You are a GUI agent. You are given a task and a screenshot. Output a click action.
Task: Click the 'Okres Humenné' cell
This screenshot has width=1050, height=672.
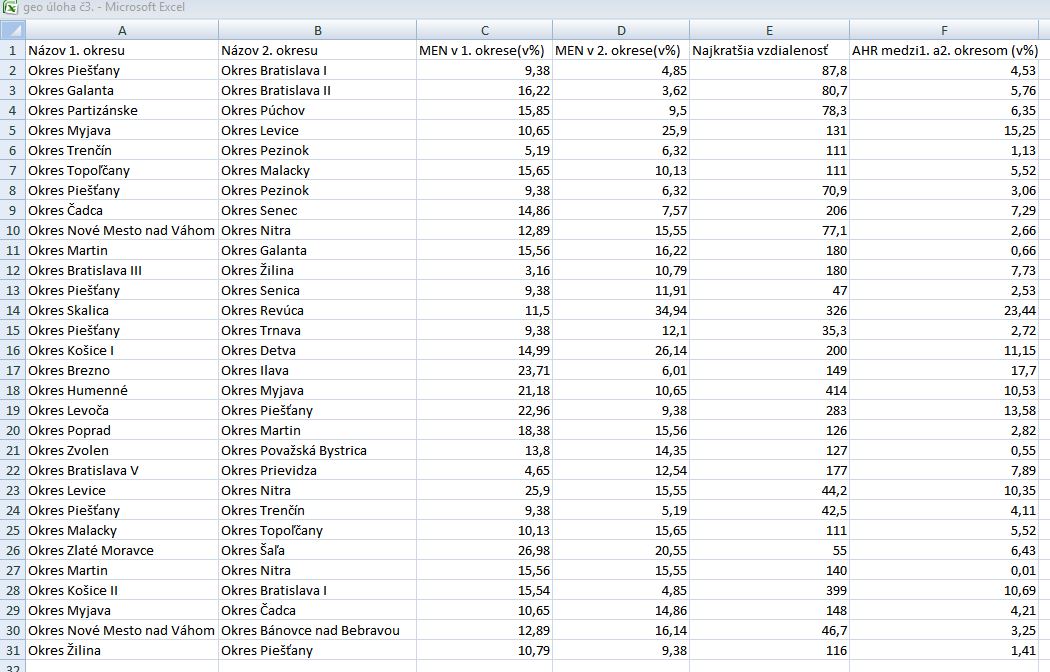122,390
